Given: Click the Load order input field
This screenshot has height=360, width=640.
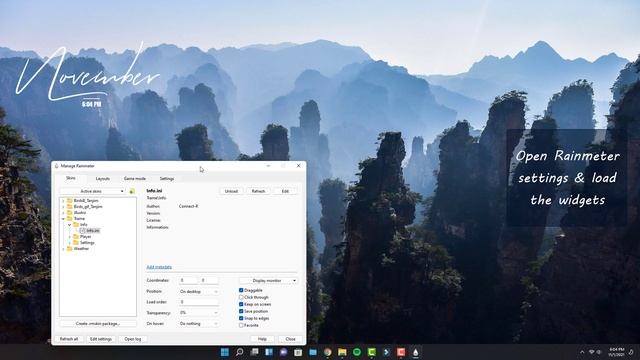Looking at the screenshot, I should point(199,302).
